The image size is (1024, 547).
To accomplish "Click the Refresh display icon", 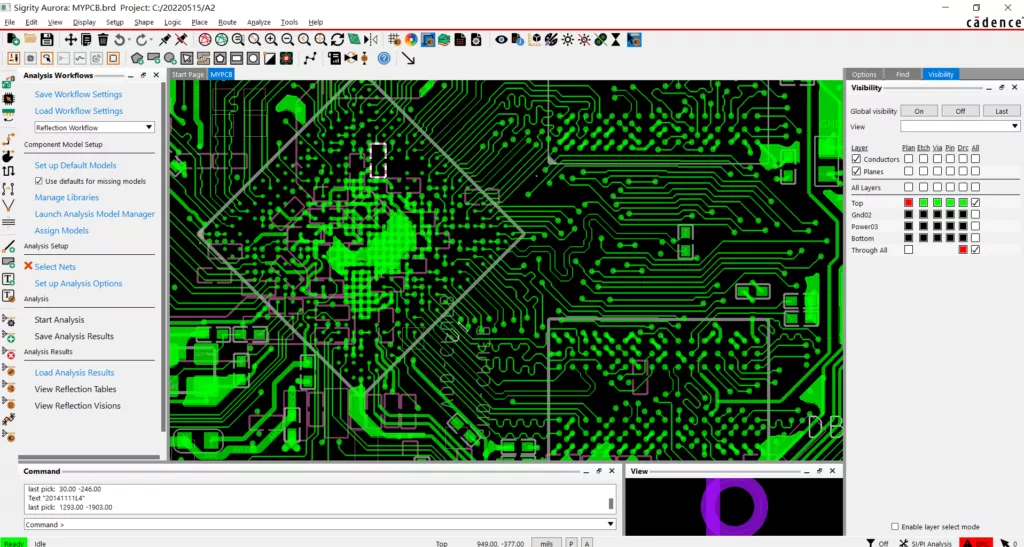I will [x=337, y=40].
